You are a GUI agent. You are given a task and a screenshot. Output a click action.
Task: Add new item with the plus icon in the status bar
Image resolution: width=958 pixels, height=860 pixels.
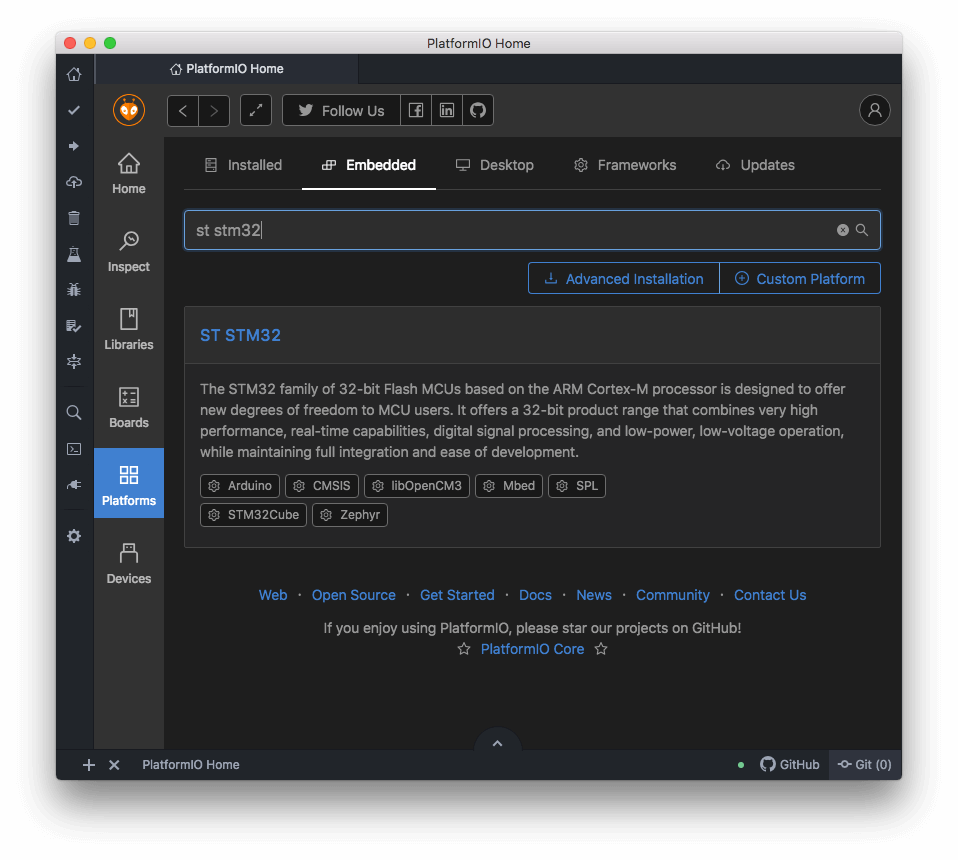pyautogui.click(x=89, y=765)
